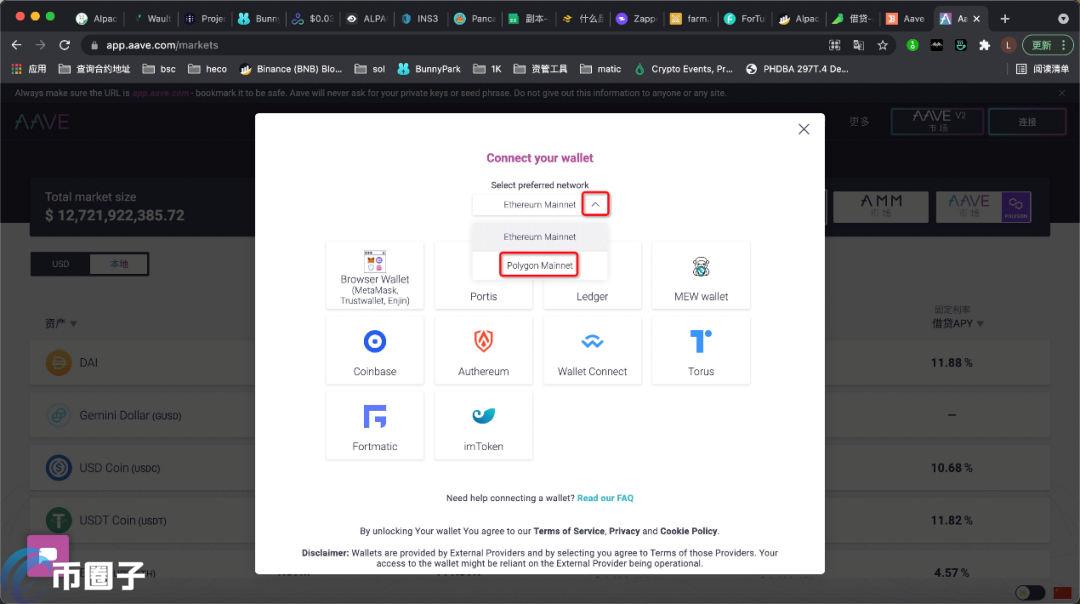Open the bsc bookmarks folder
This screenshot has height=604, width=1080.
(x=159, y=69)
